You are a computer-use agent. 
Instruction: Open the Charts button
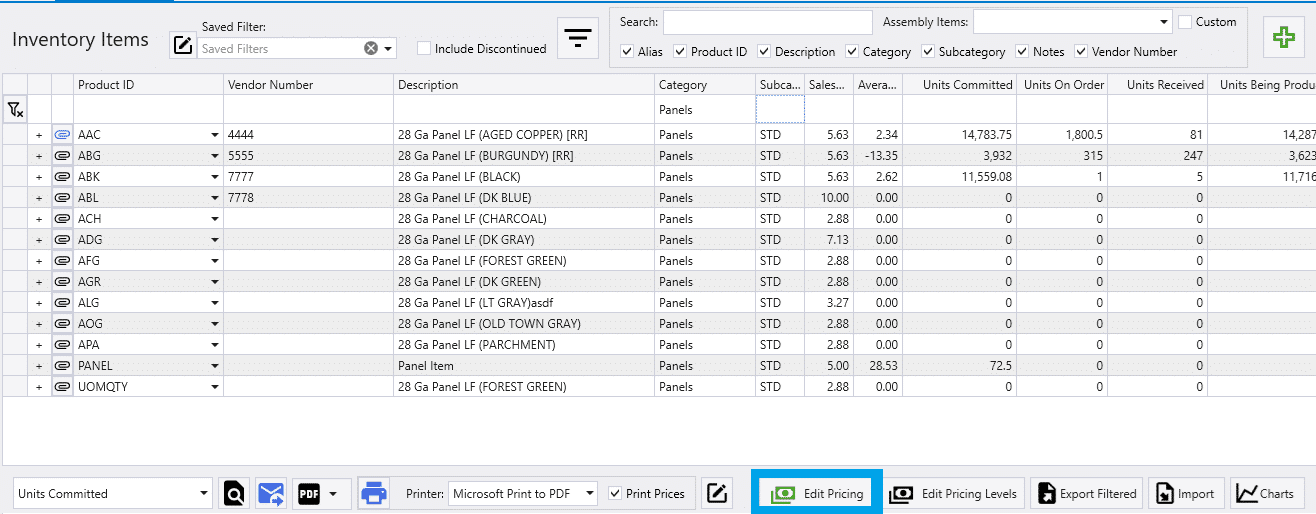coord(1265,493)
